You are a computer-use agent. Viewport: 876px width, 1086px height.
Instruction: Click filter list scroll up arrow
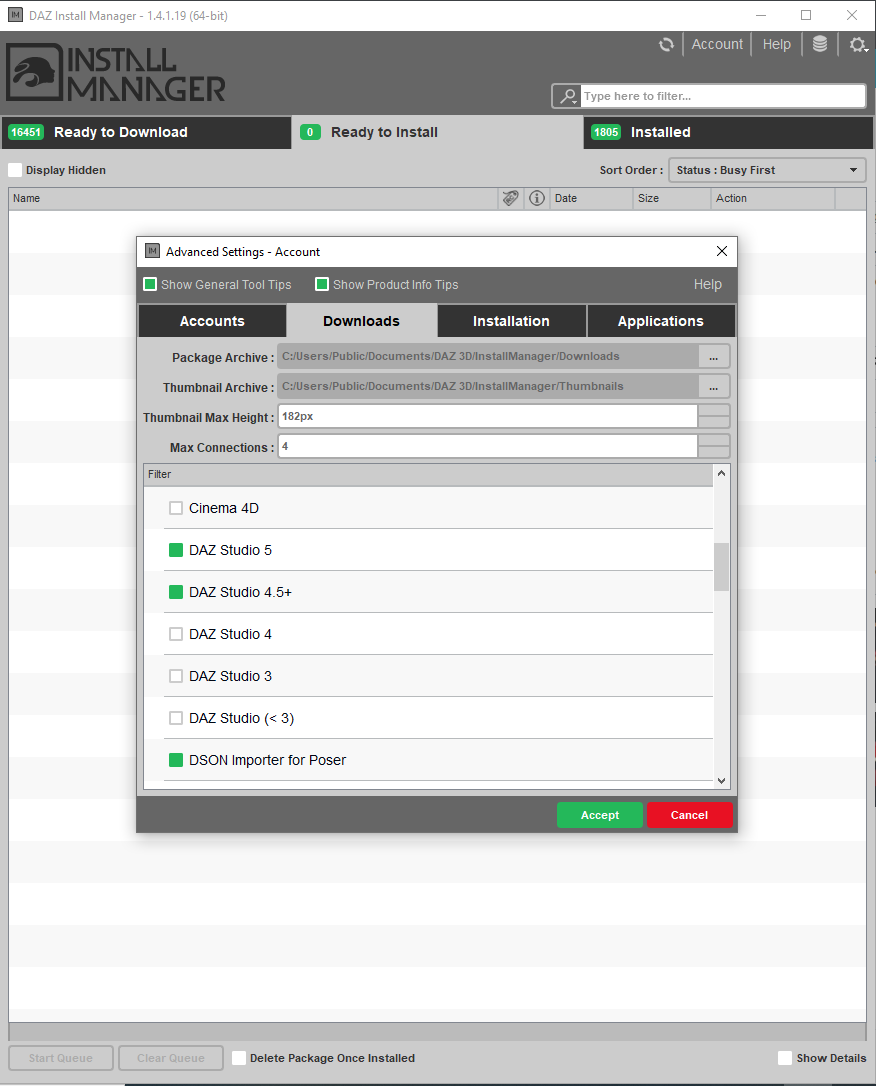pyautogui.click(x=721, y=474)
